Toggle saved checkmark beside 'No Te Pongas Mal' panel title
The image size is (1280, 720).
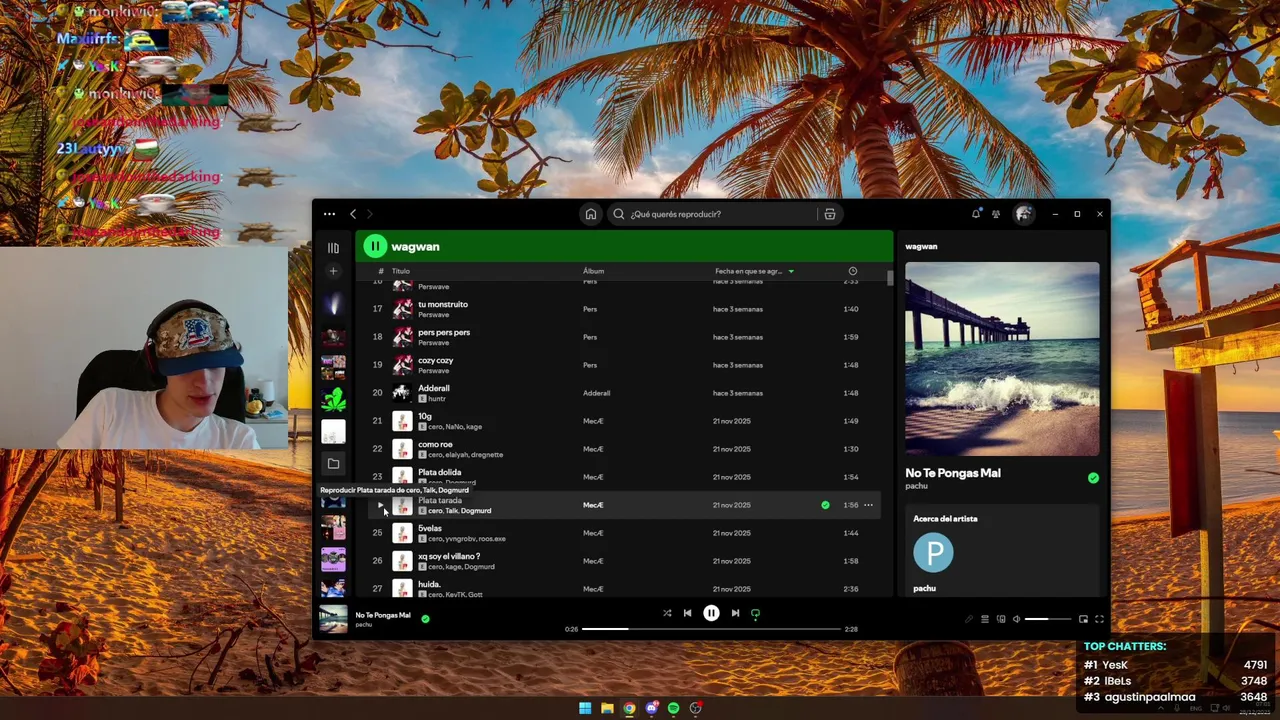coord(1093,478)
